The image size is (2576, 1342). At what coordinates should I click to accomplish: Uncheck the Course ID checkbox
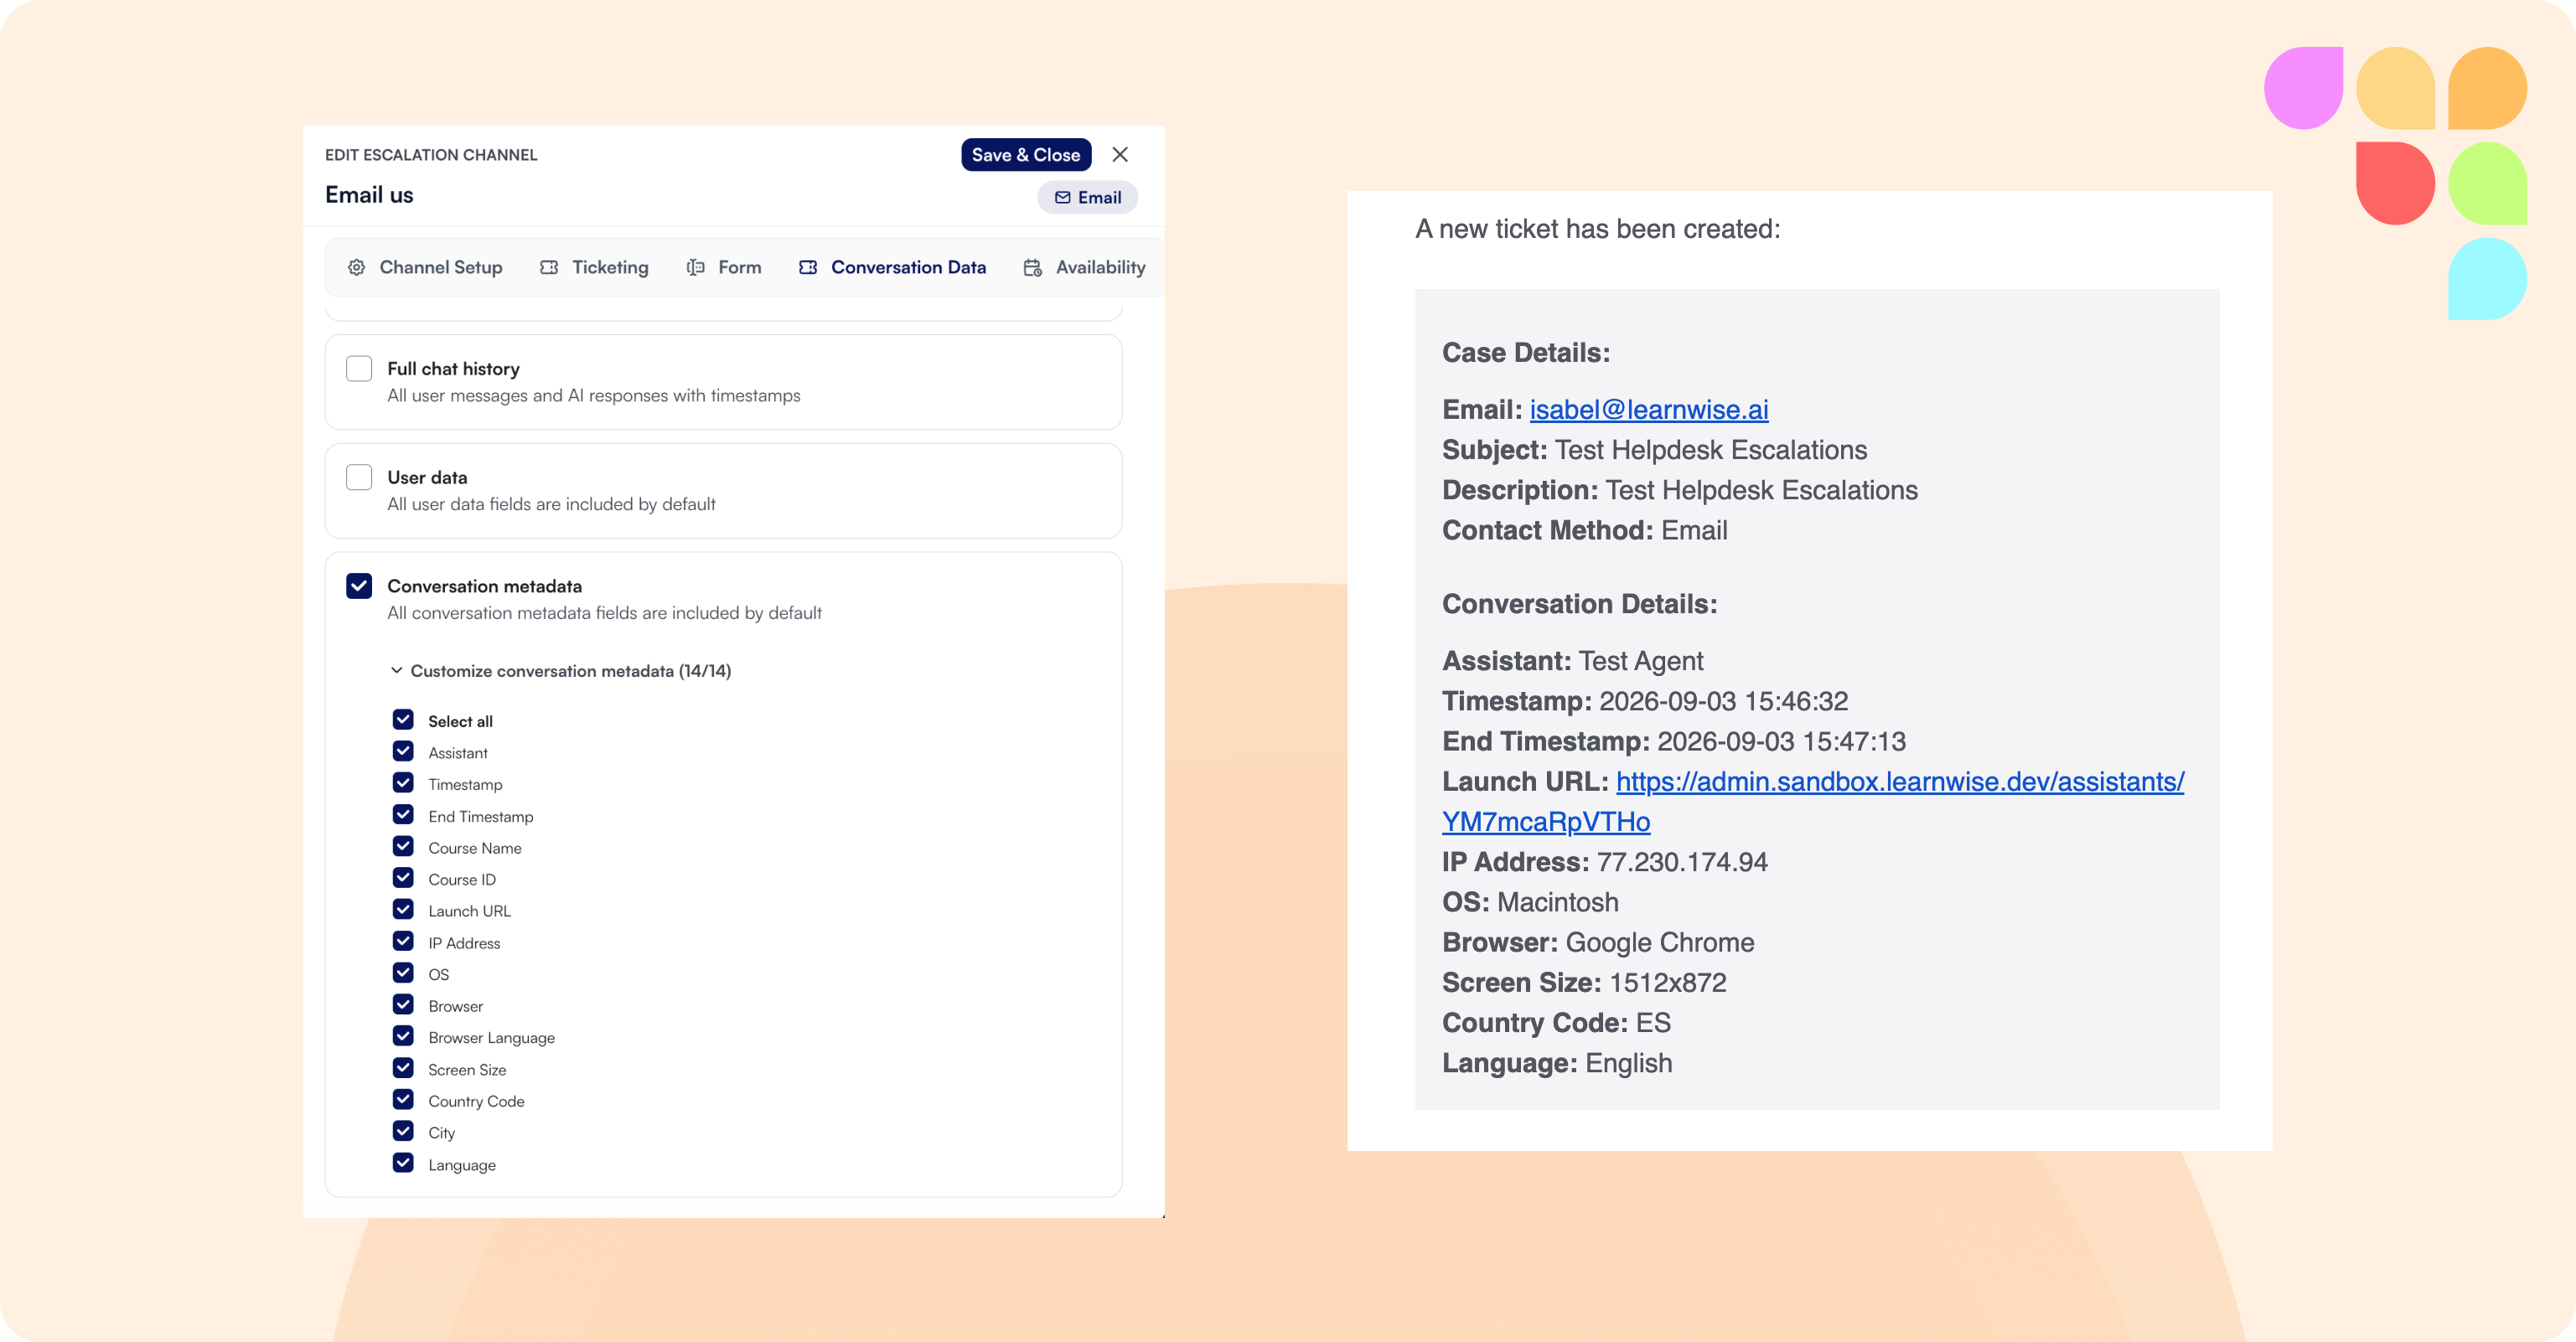tap(403, 878)
